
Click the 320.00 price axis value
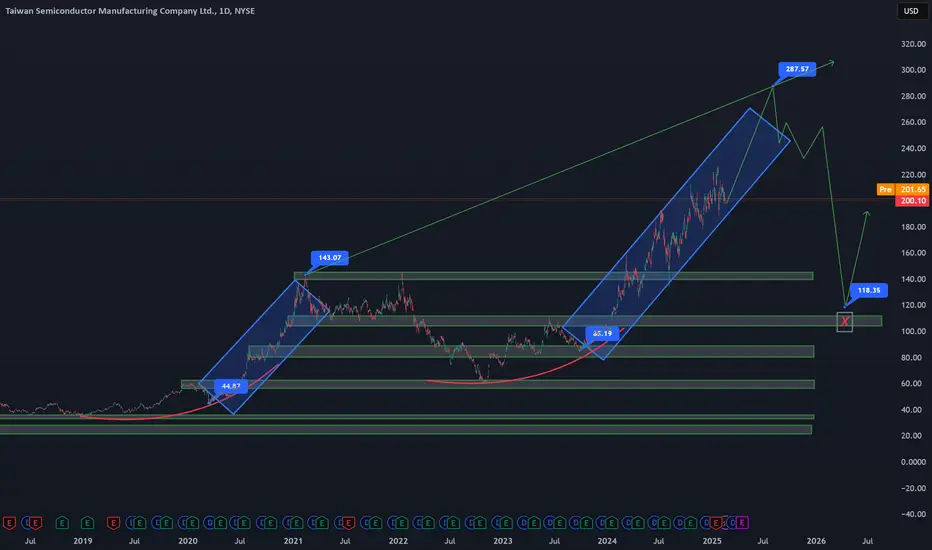tap(913, 44)
